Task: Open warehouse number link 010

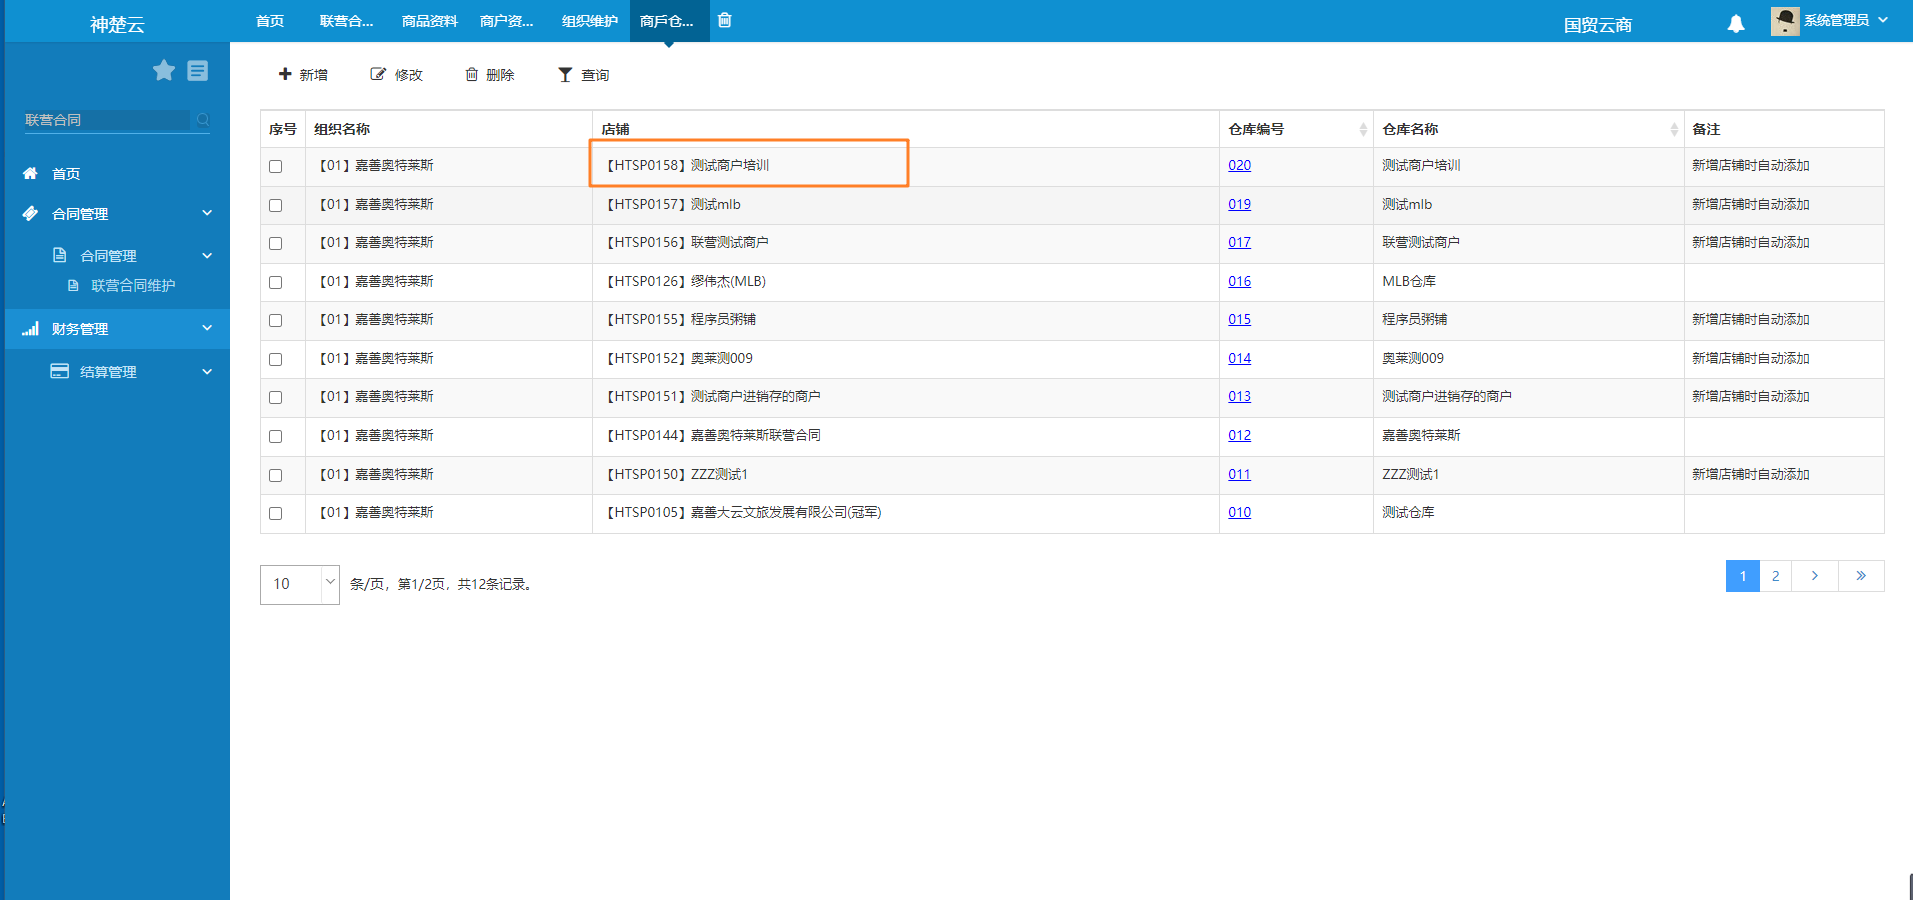Action: (x=1240, y=512)
